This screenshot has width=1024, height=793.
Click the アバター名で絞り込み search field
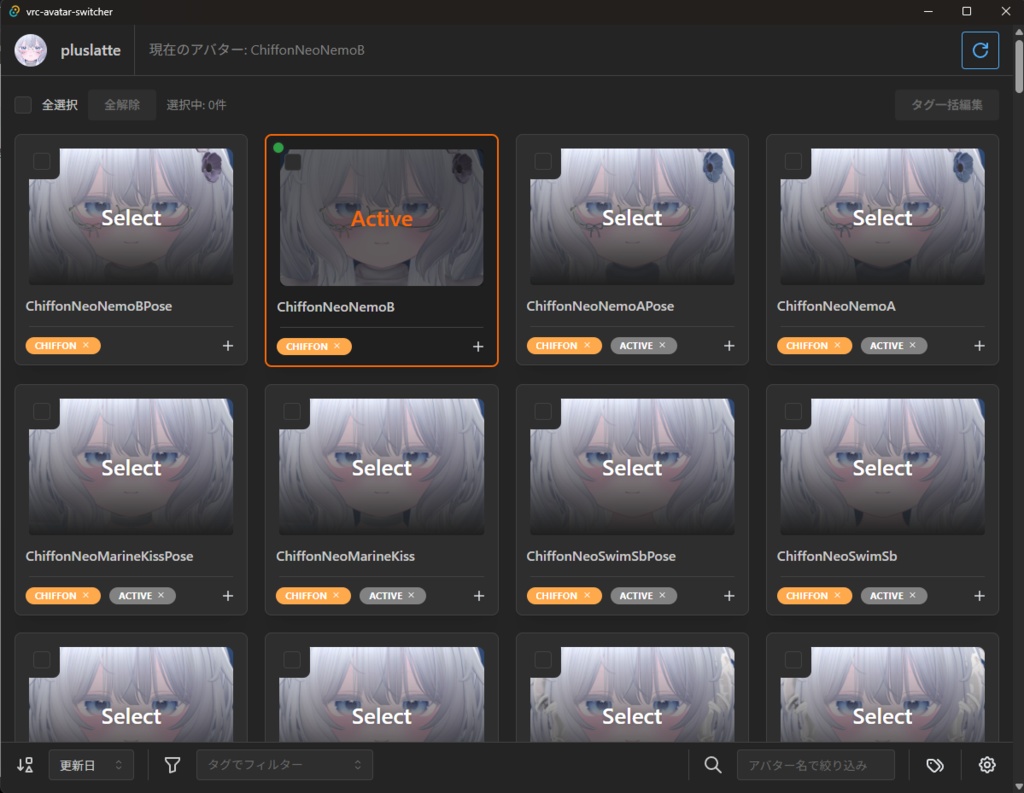point(815,764)
